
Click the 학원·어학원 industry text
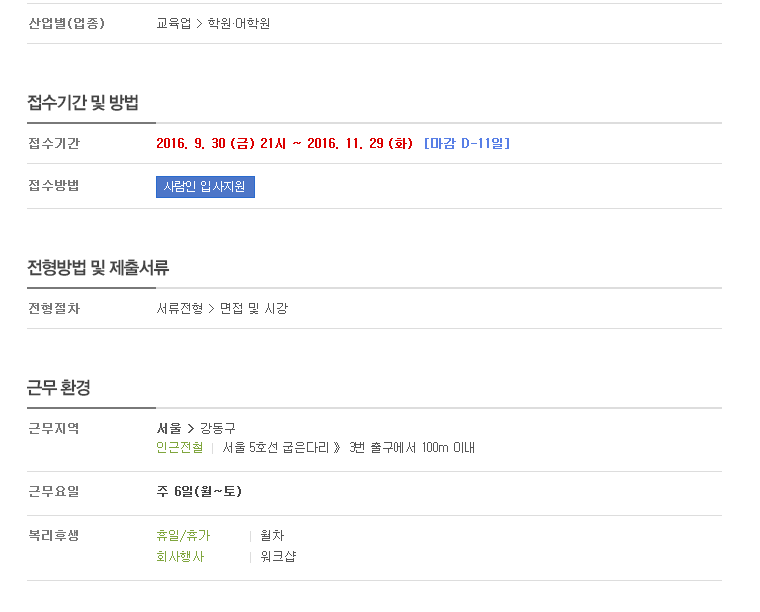(239, 23)
